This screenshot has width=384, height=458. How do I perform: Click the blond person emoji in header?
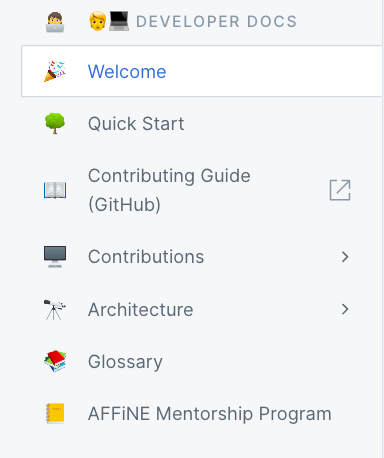98,21
